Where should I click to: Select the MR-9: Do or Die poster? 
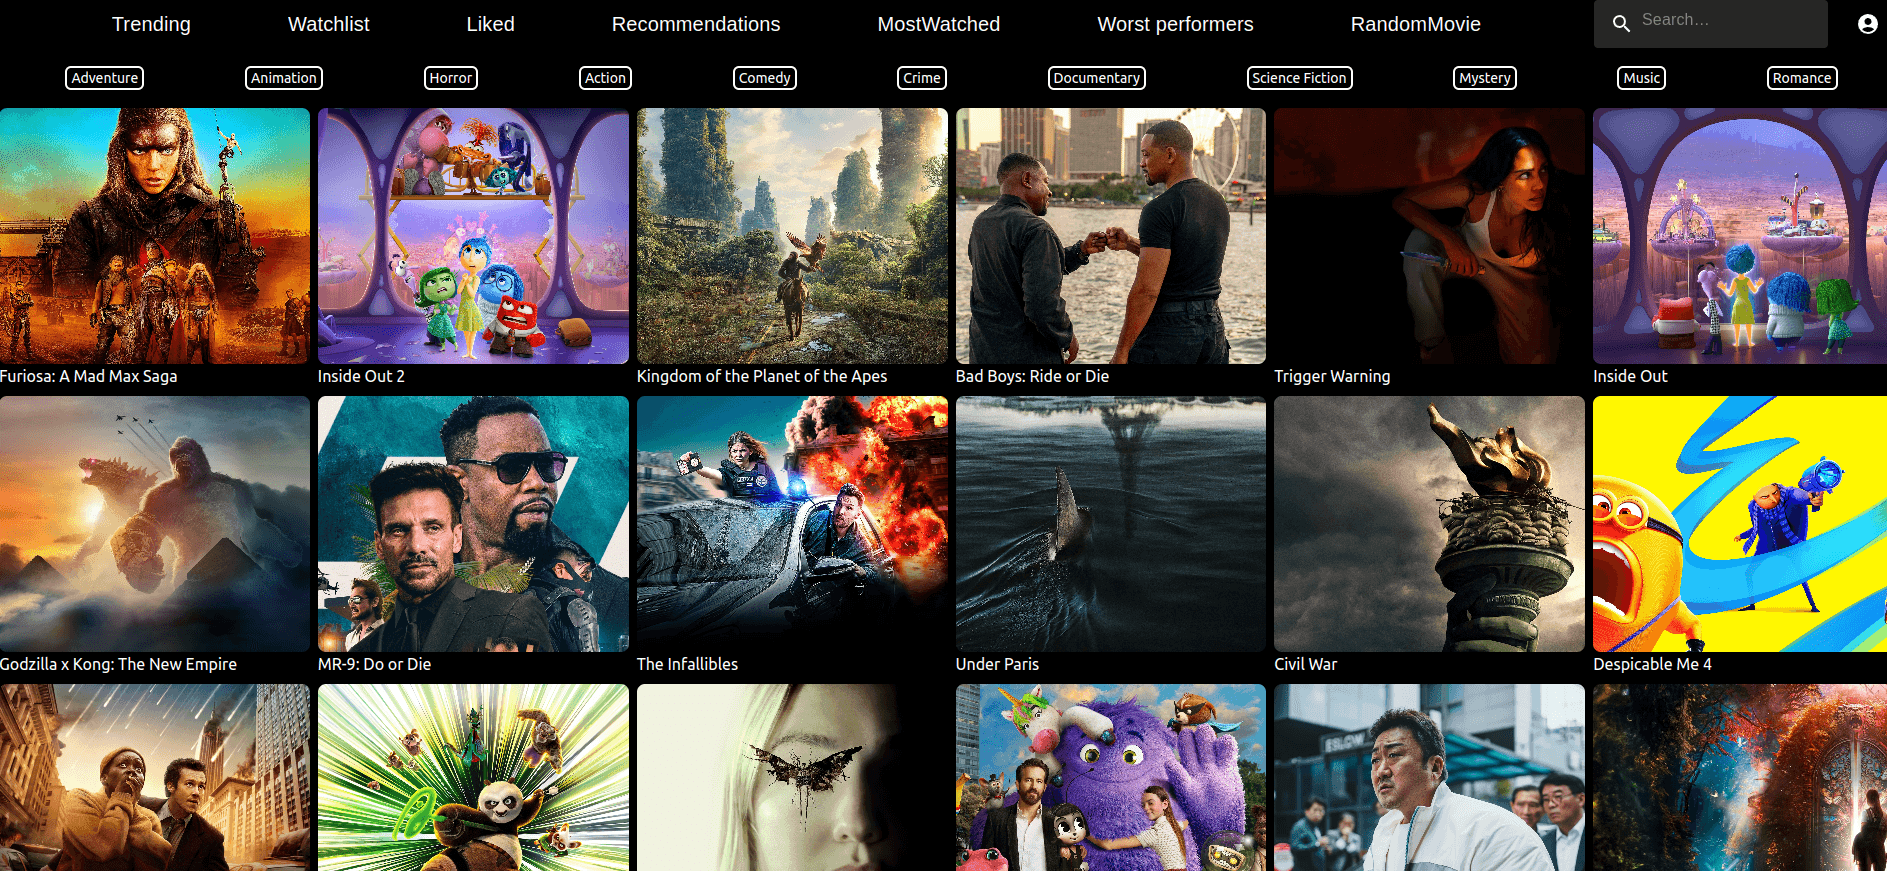tap(473, 524)
